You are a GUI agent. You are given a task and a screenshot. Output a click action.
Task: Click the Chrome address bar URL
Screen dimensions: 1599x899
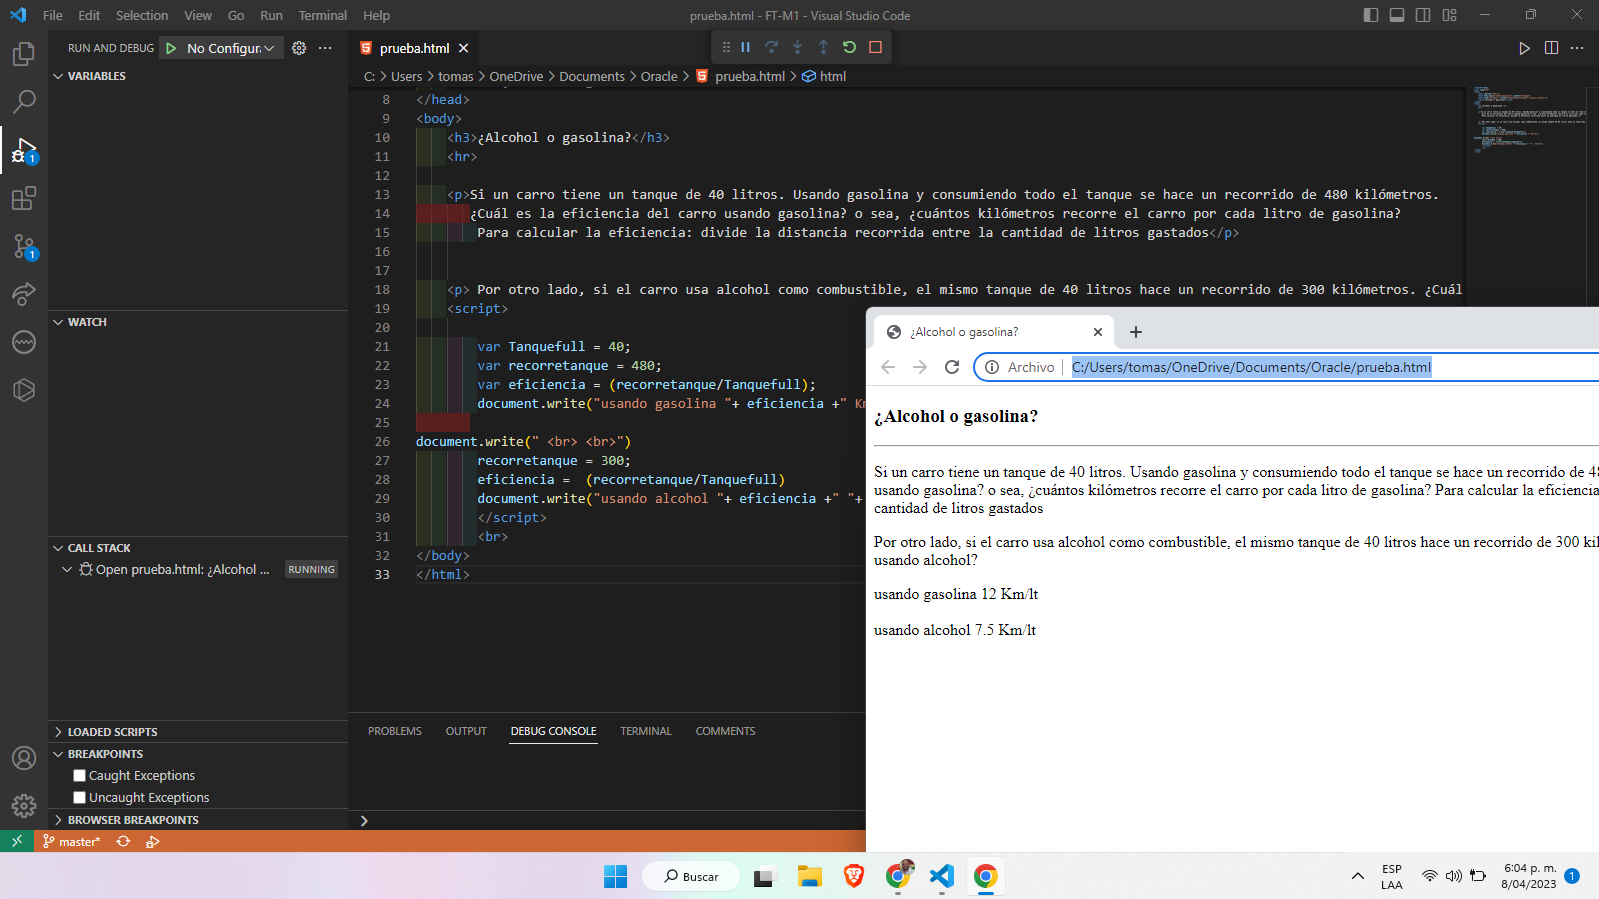coord(1251,367)
